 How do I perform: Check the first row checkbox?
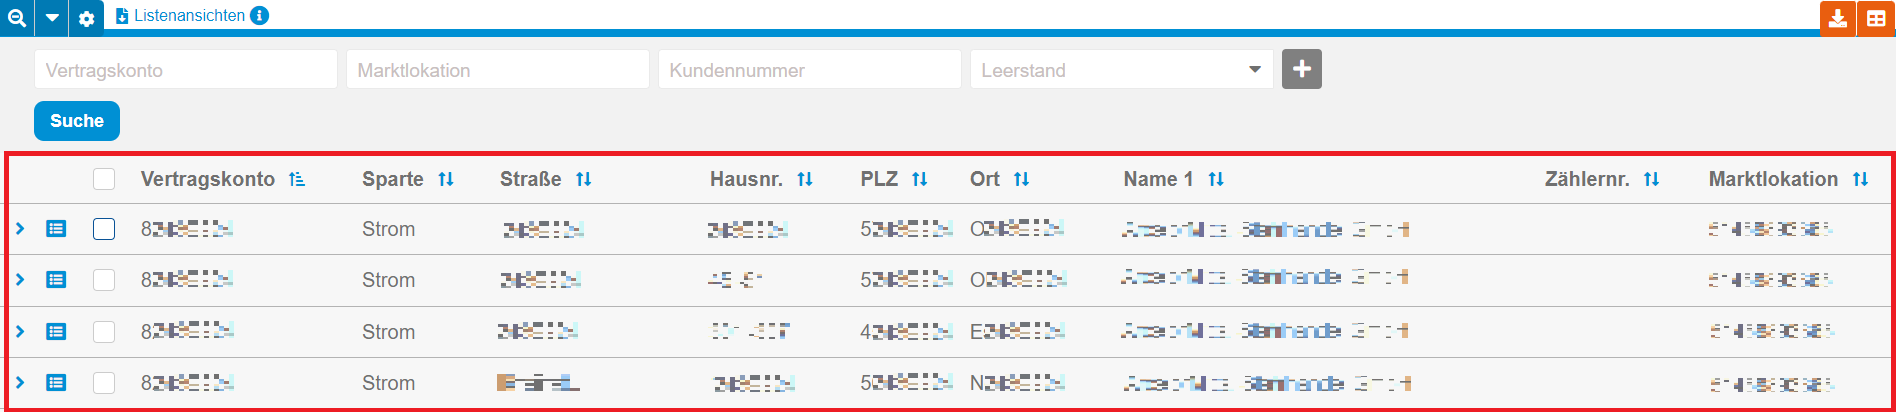104,229
